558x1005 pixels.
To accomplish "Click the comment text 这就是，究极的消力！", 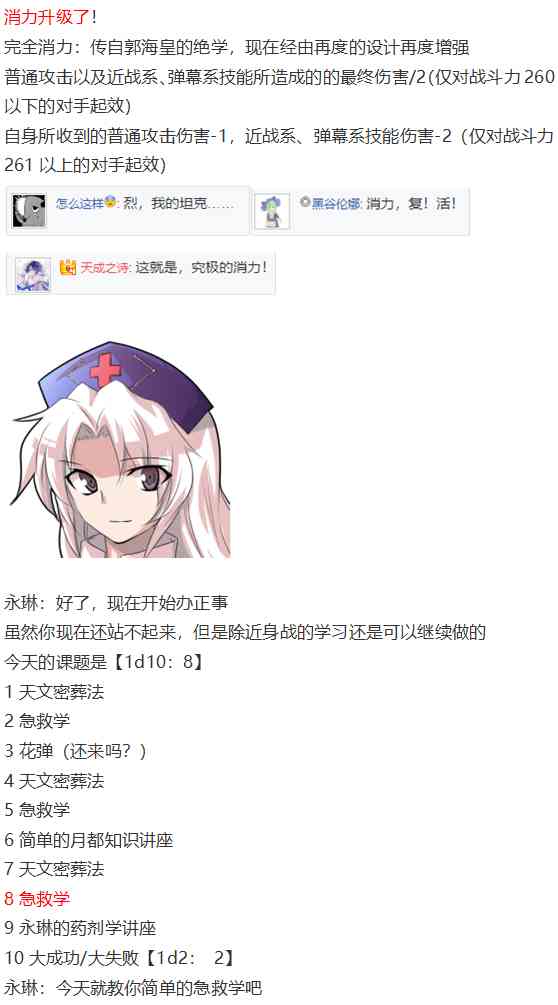I will click(202, 268).
